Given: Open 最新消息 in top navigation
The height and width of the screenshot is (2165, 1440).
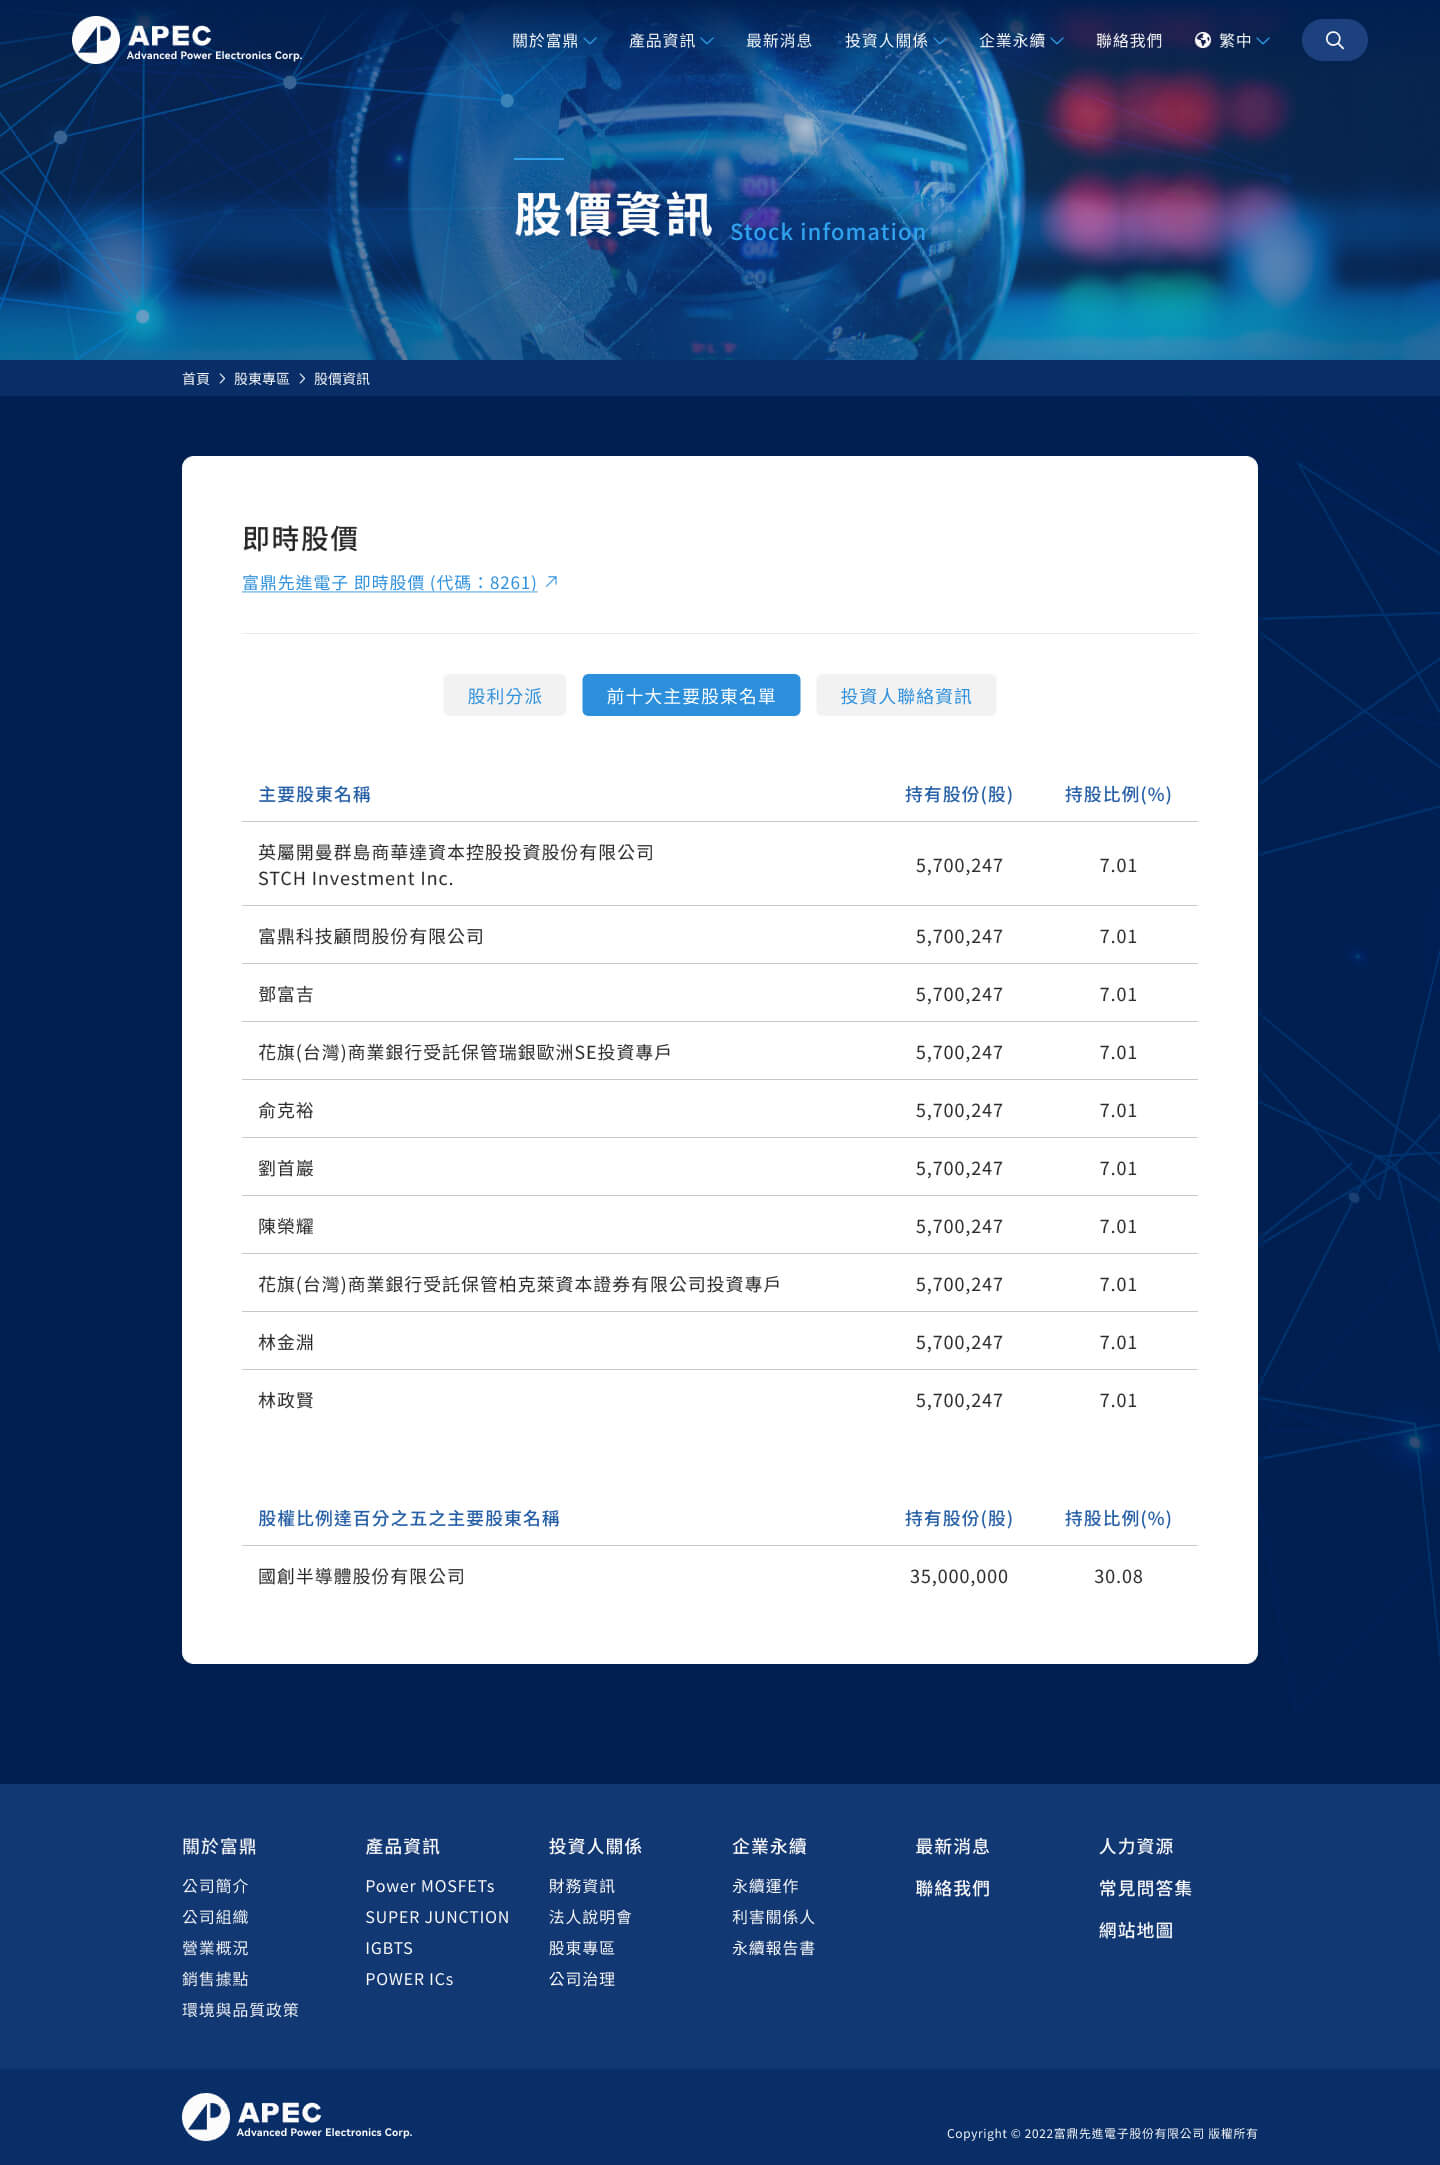Looking at the screenshot, I should (779, 40).
